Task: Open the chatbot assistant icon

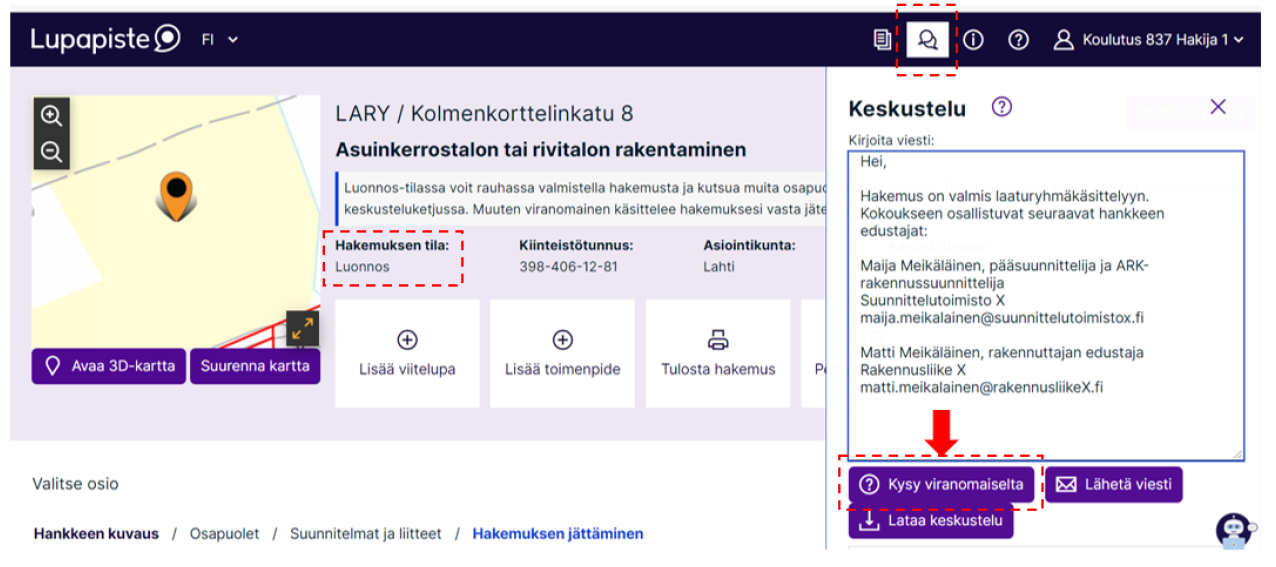Action: (1235, 531)
